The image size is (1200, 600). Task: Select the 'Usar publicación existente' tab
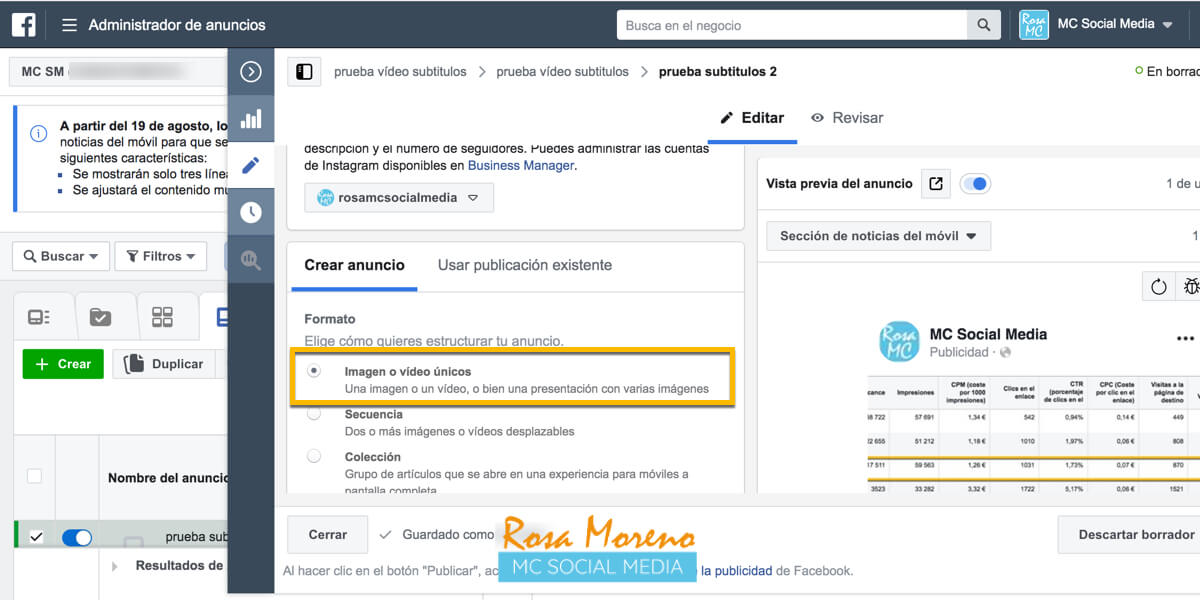pos(525,266)
